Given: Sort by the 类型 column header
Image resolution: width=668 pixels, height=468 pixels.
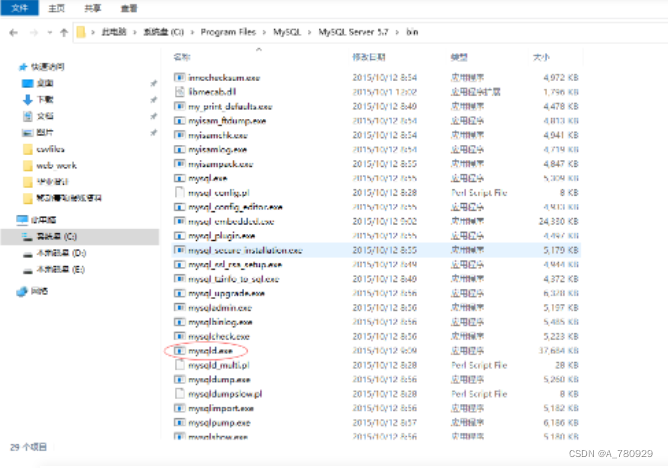Looking at the screenshot, I should (x=459, y=57).
